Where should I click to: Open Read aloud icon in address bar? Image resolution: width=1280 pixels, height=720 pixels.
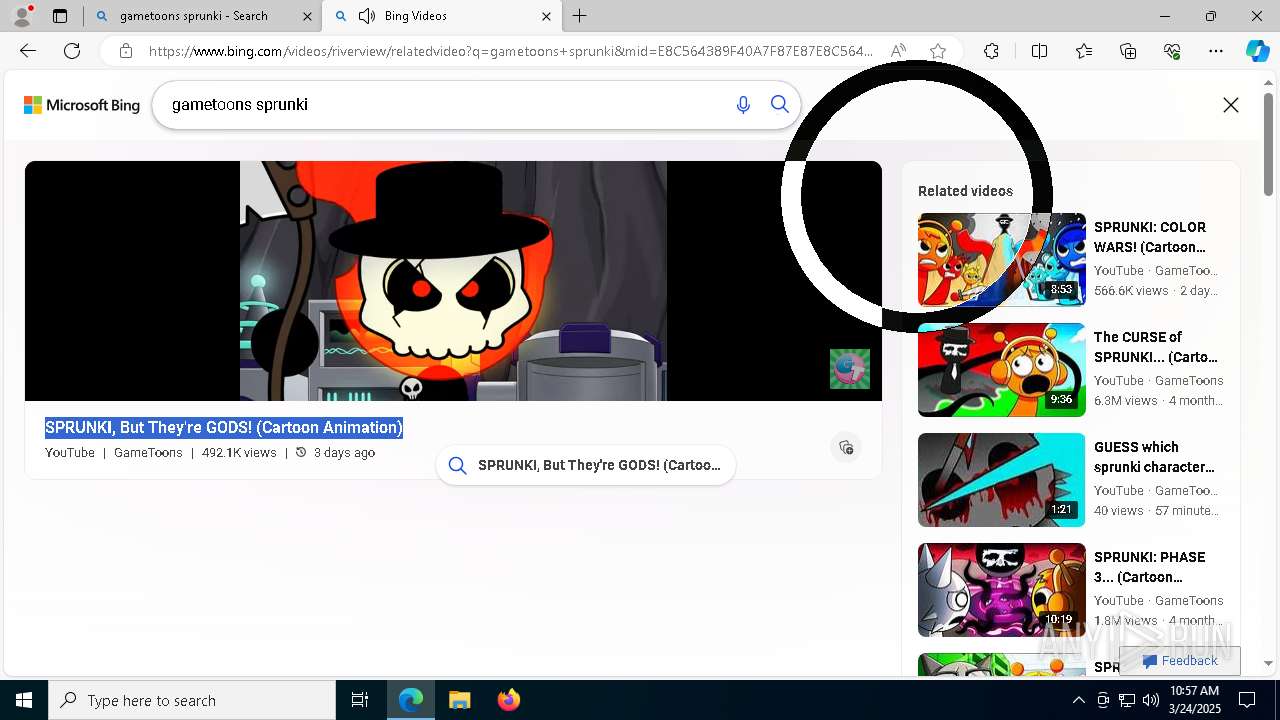[x=898, y=51]
